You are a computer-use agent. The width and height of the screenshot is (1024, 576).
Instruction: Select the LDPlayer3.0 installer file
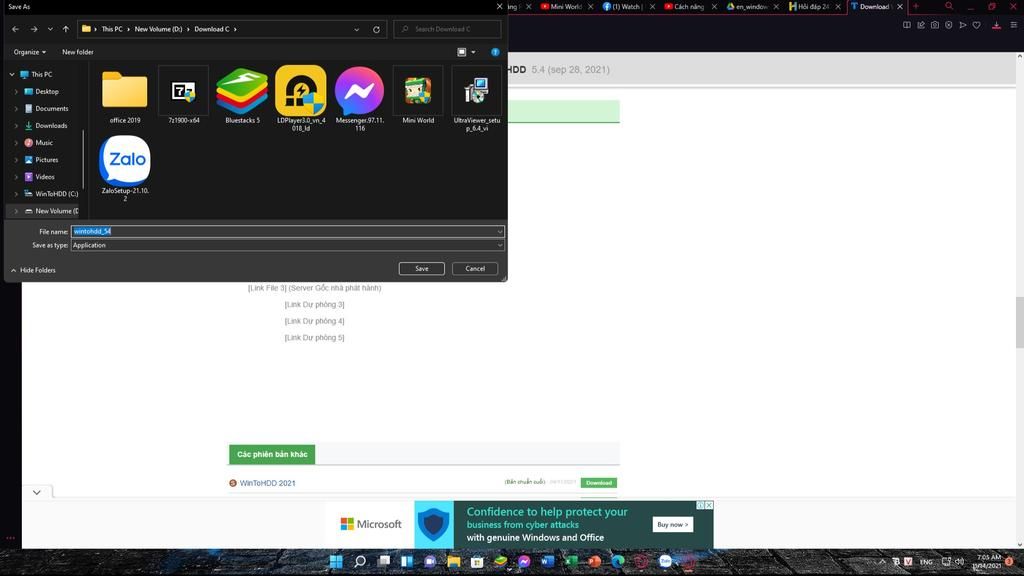pyautogui.click(x=301, y=99)
